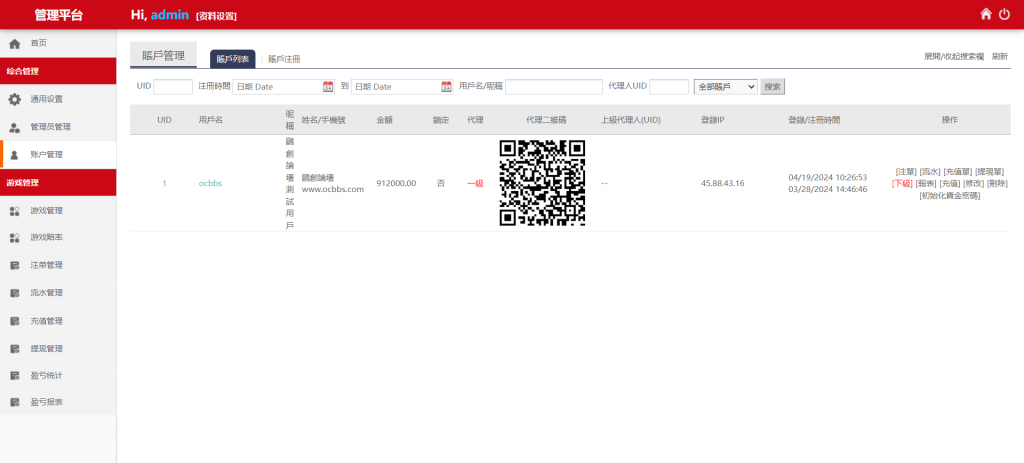Focus the 代理人UID input field

[669, 86]
